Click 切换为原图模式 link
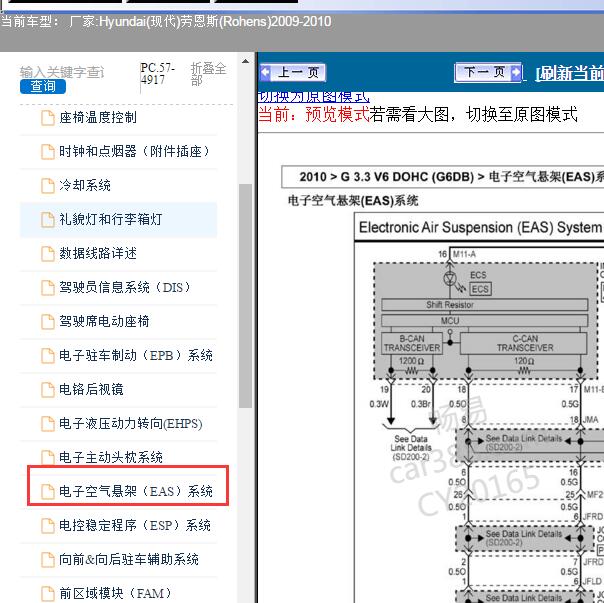This screenshot has width=604, height=603. (314, 96)
